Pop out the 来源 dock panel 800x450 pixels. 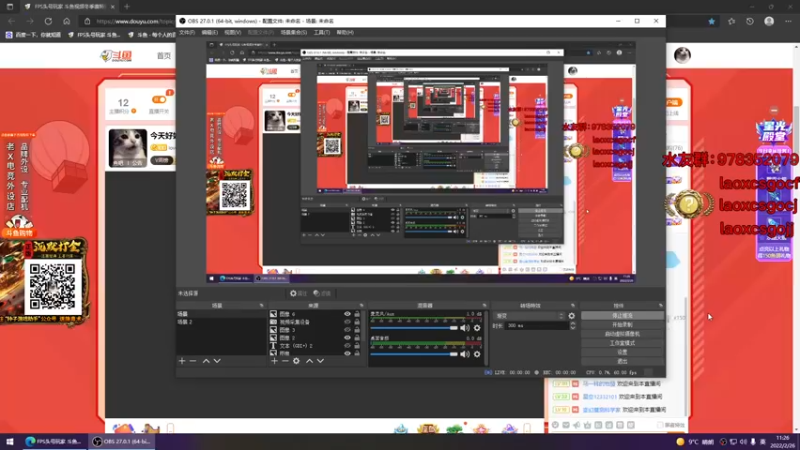pos(361,306)
